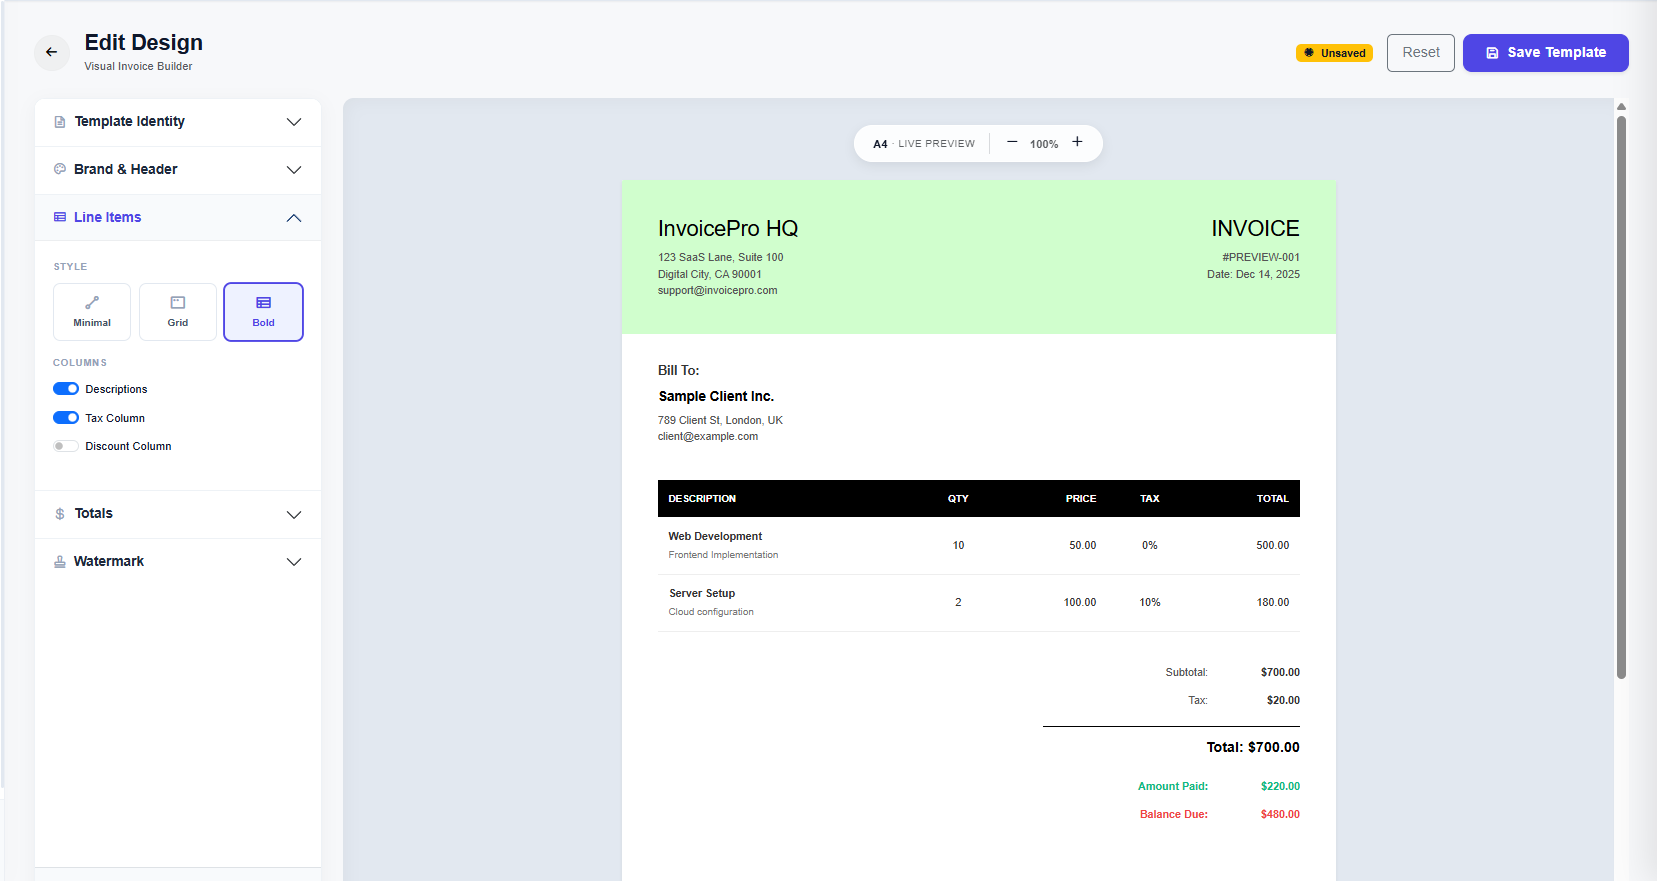The height and width of the screenshot is (881, 1657).
Task: Select the Bold line style icon
Action: 263,303
